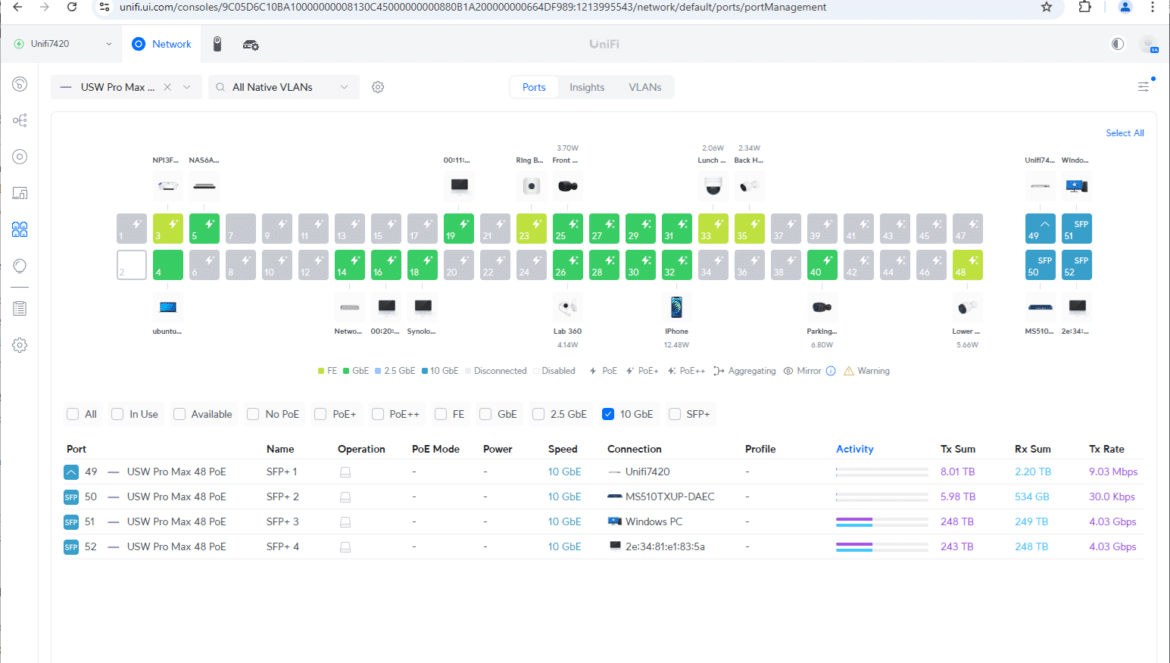Click the ubuntu device icon
The height and width of the screenshot is (663, 1170).
pos(168,307)
